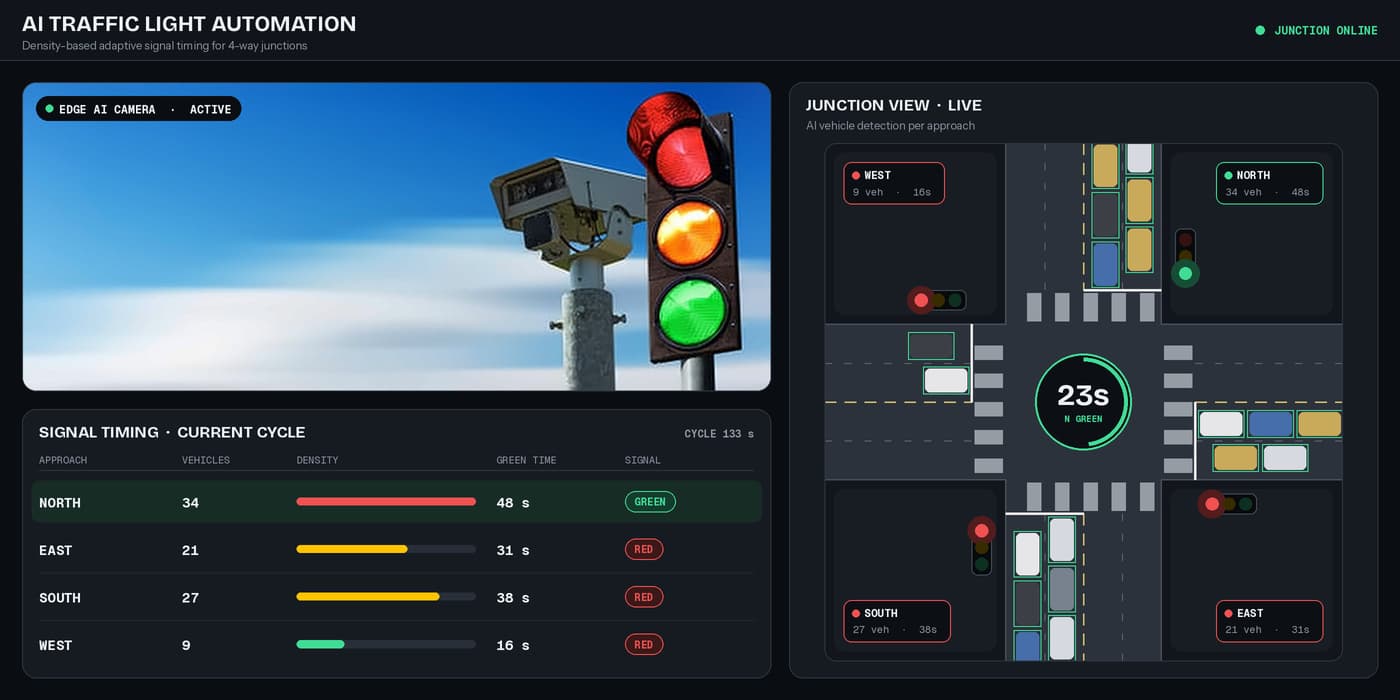Select the blue car in the north queue
Image resolution: width=1400 pixels, height=700 pixels.
[x=1105, y=265]
